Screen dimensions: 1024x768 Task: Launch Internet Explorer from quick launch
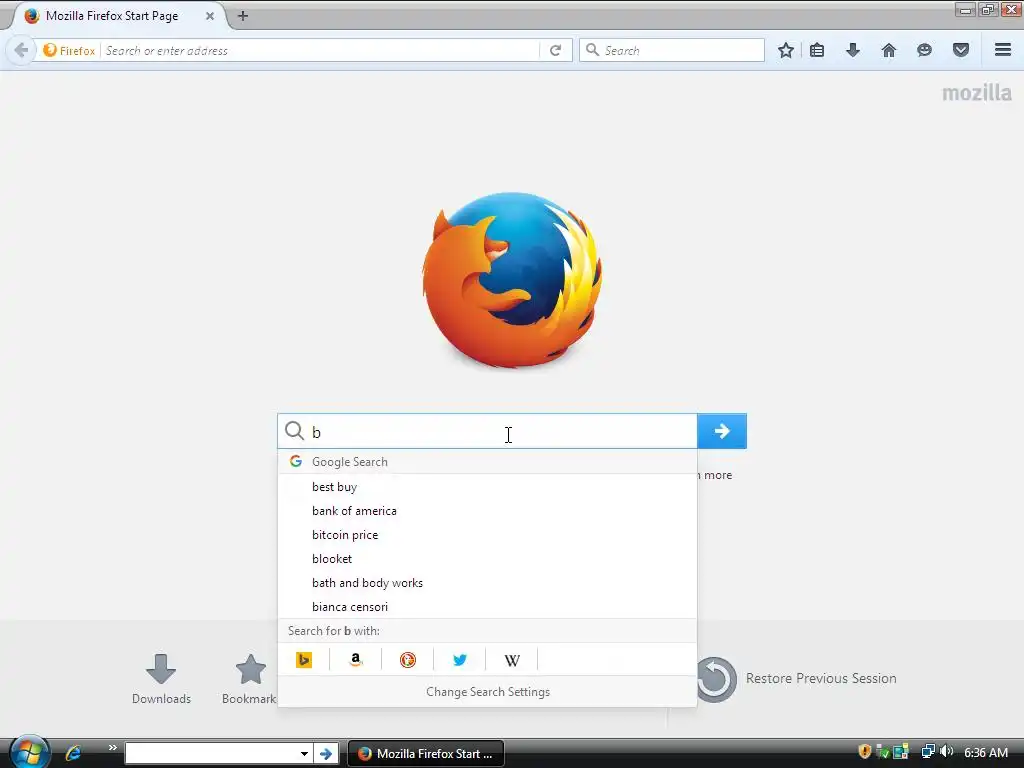click(x=73, y=753)
